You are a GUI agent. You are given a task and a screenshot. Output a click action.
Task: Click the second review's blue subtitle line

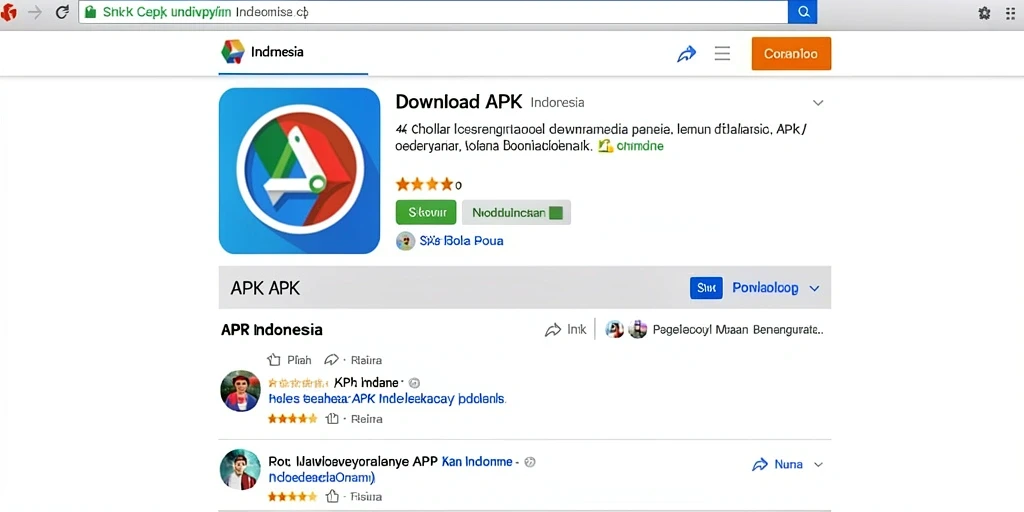coord(321,477)
